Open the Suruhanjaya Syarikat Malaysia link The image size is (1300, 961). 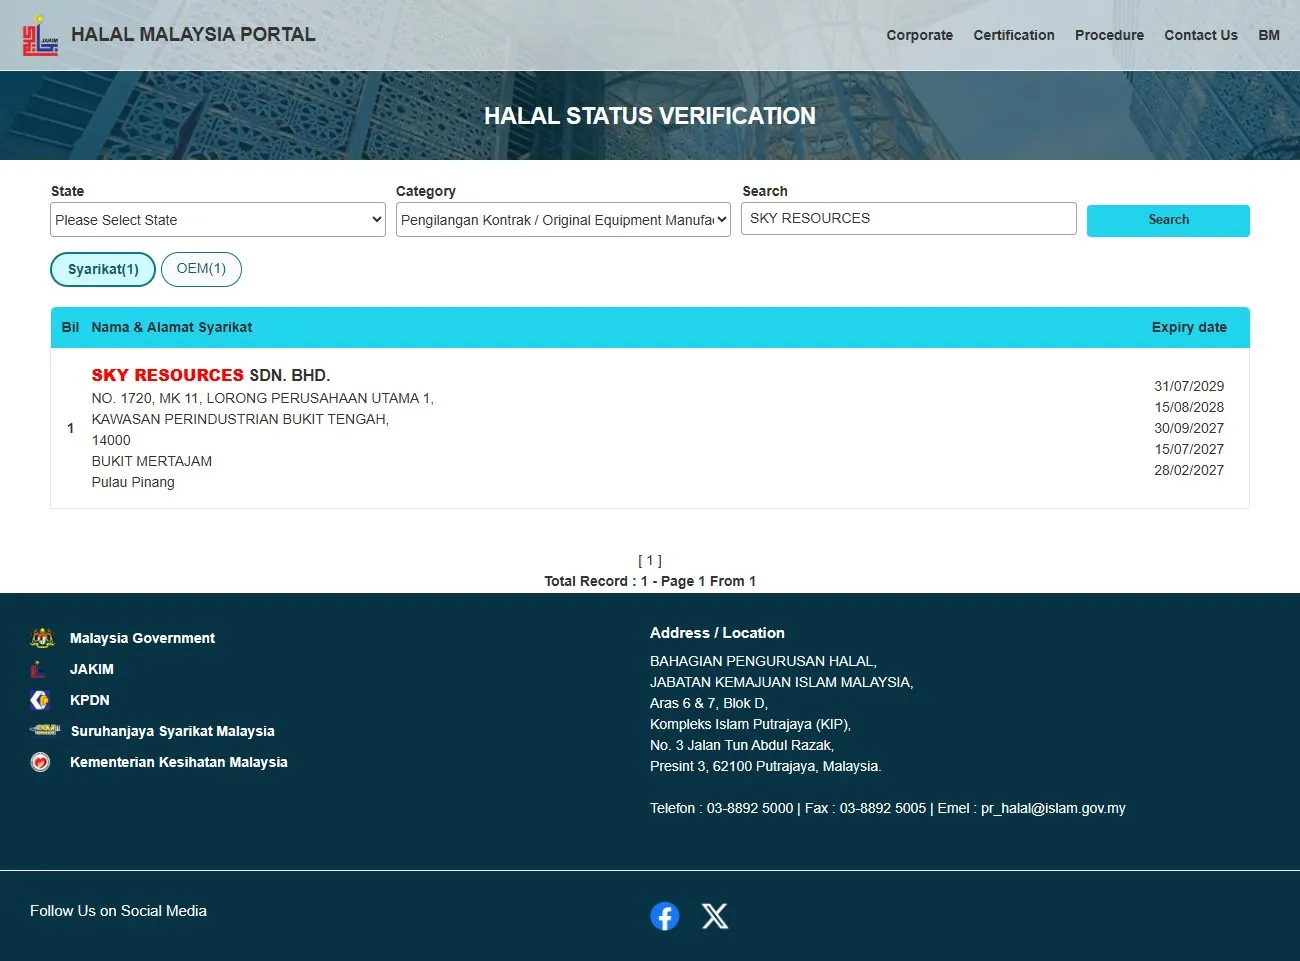click(x=173, y=731)
